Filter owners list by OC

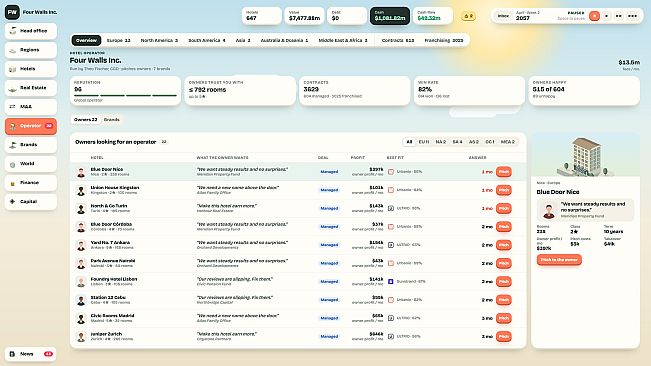pyautogui.click(x=490, y=142)
